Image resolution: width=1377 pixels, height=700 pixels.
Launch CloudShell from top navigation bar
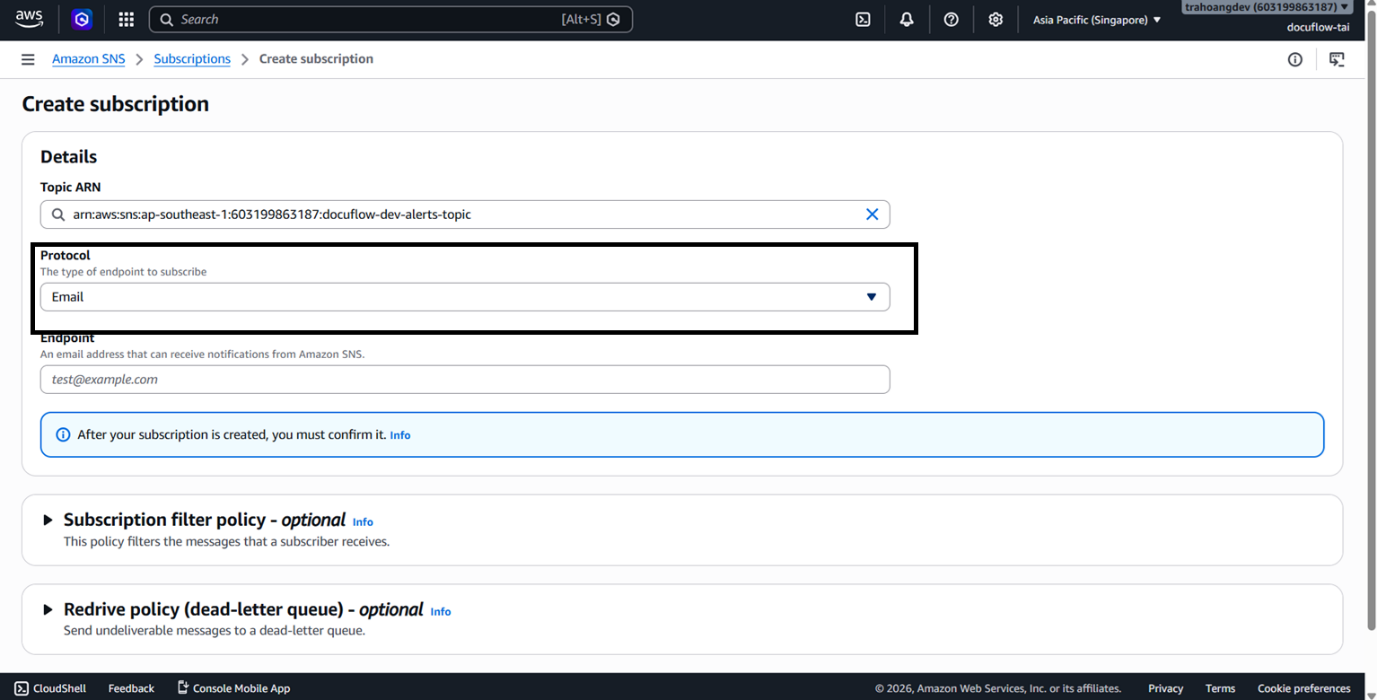click(863, 19)
